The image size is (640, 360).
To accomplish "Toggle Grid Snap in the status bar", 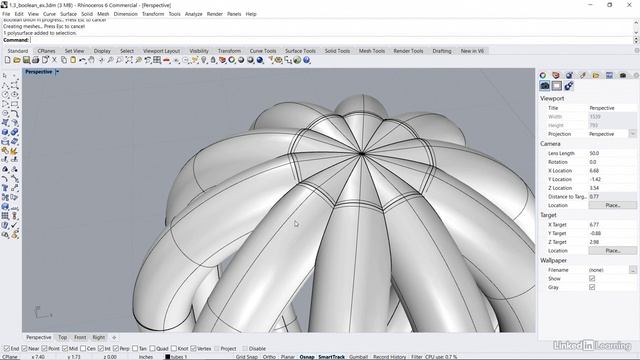I will (247, 357).
